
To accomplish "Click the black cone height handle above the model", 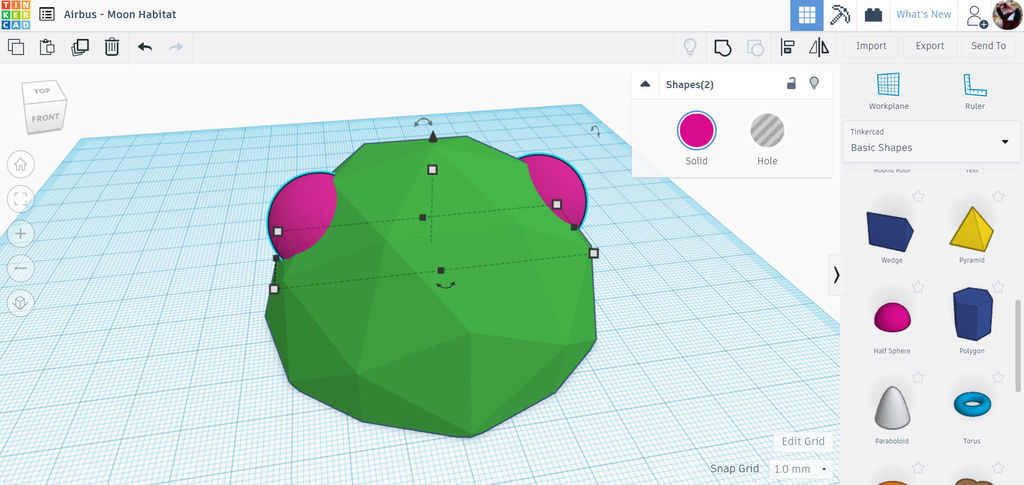I will (x=432, y=136).
